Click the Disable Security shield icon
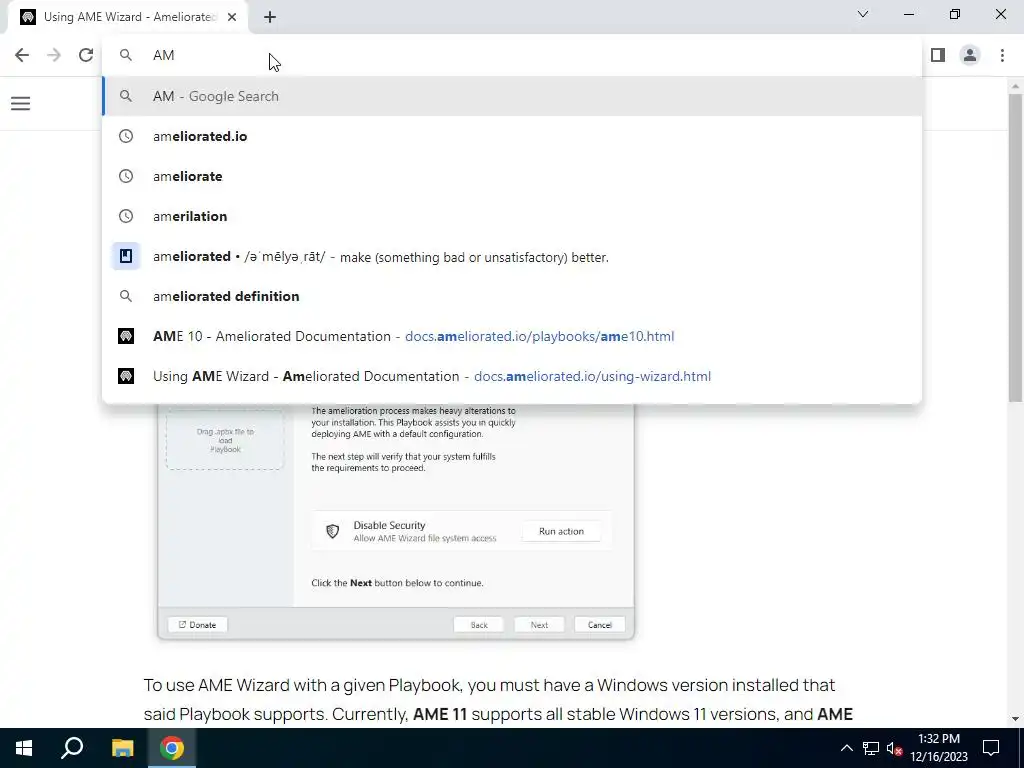Screen dimensions: 1024x768 [x=332, y=531]
